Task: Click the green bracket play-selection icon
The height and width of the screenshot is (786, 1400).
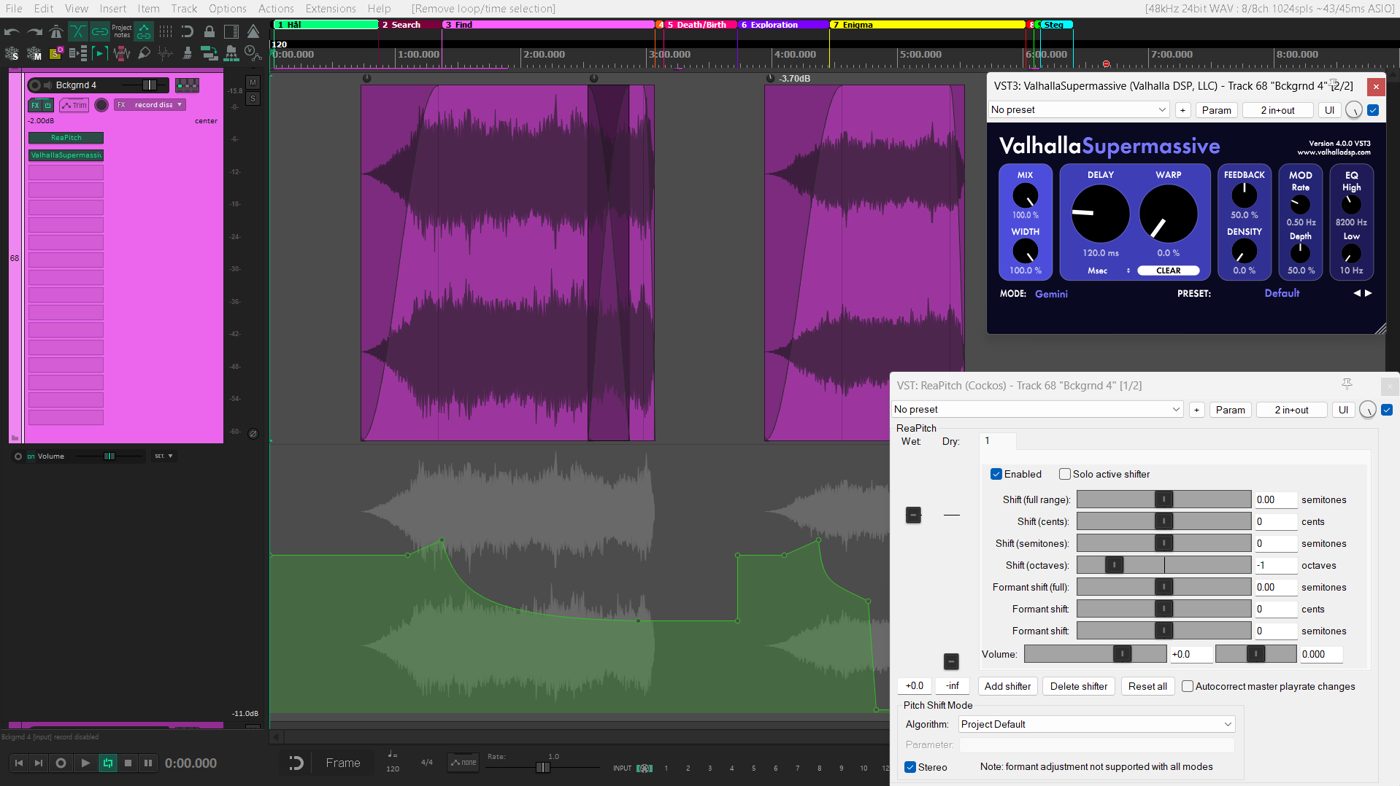Action: click(100, 53)
